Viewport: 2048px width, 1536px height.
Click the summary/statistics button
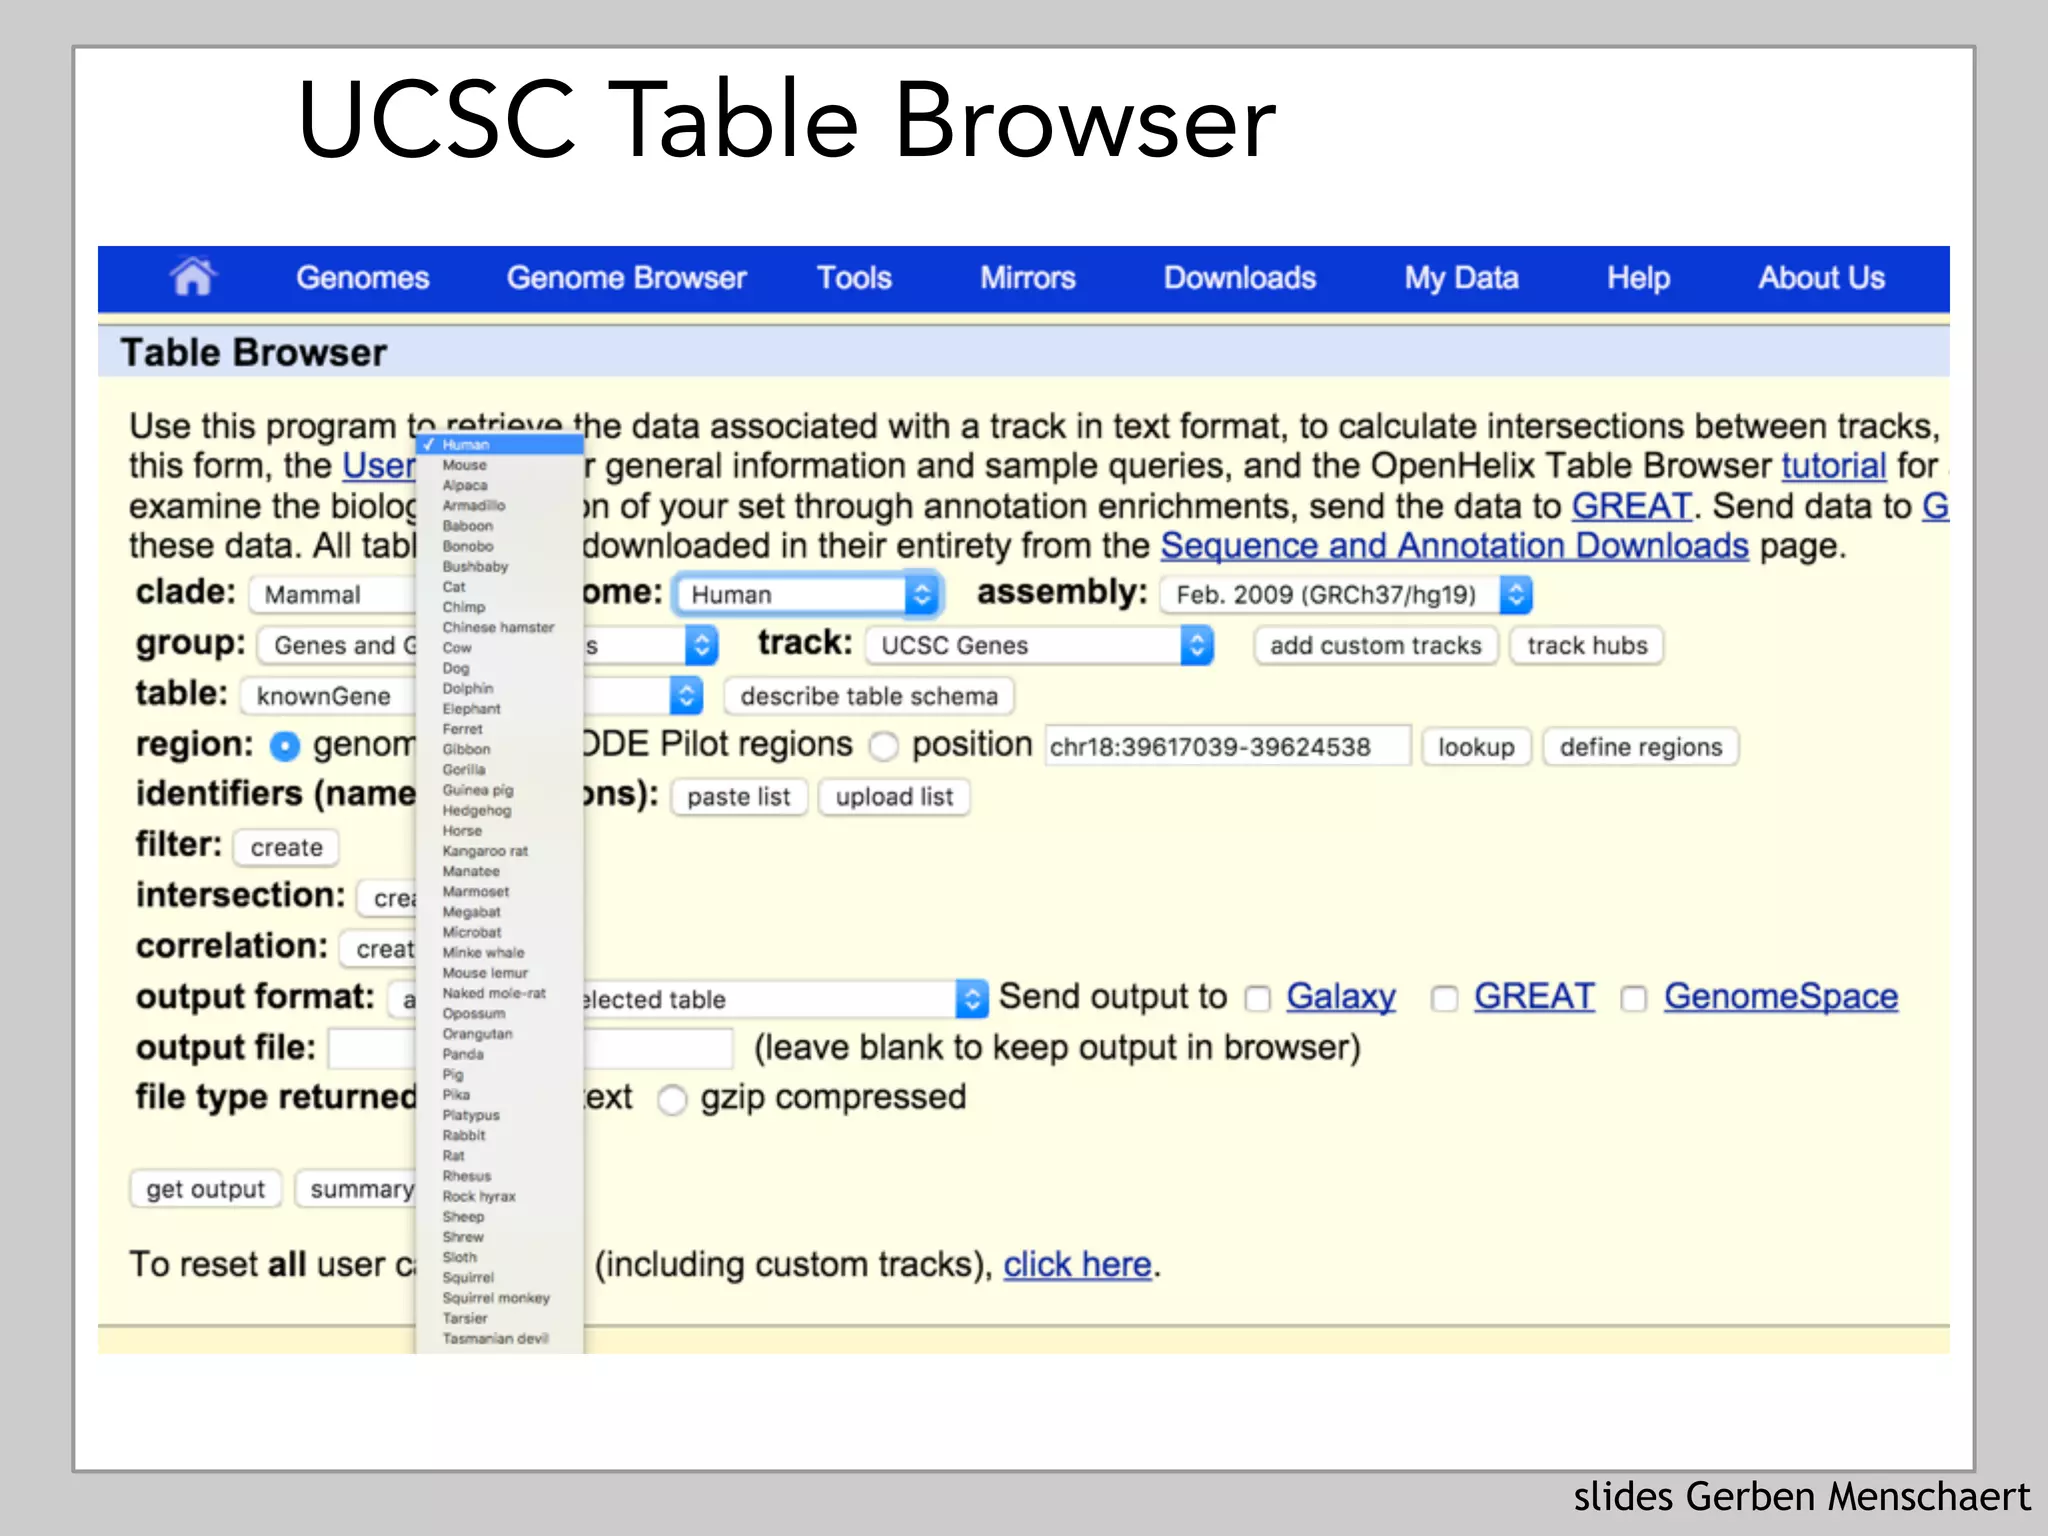[357, 1189]
